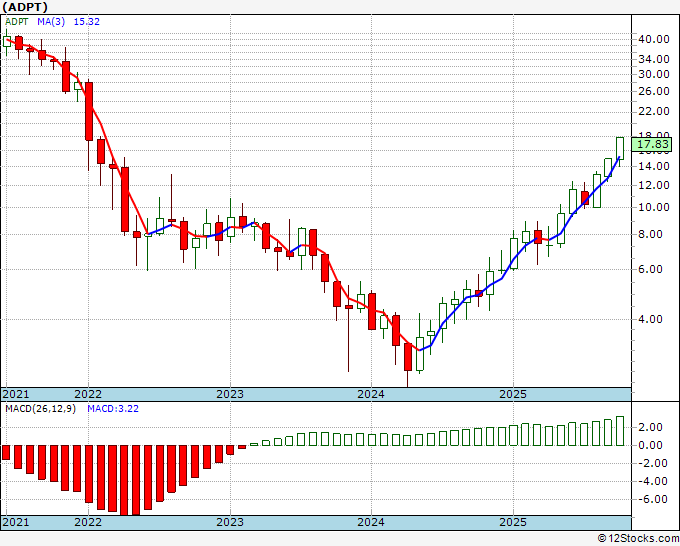Screen dimensions: 680x546
Task: Click the 12.00 price axis label
Action: (654, 185)
